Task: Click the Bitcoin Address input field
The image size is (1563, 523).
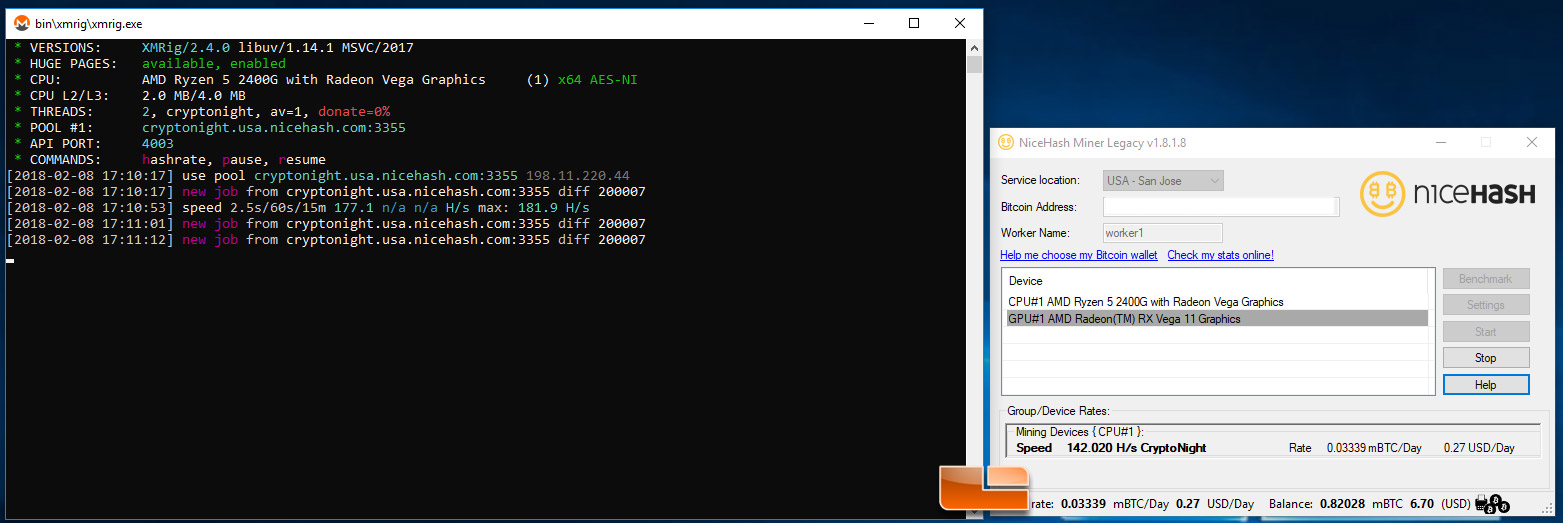Action: (1220, 207)
